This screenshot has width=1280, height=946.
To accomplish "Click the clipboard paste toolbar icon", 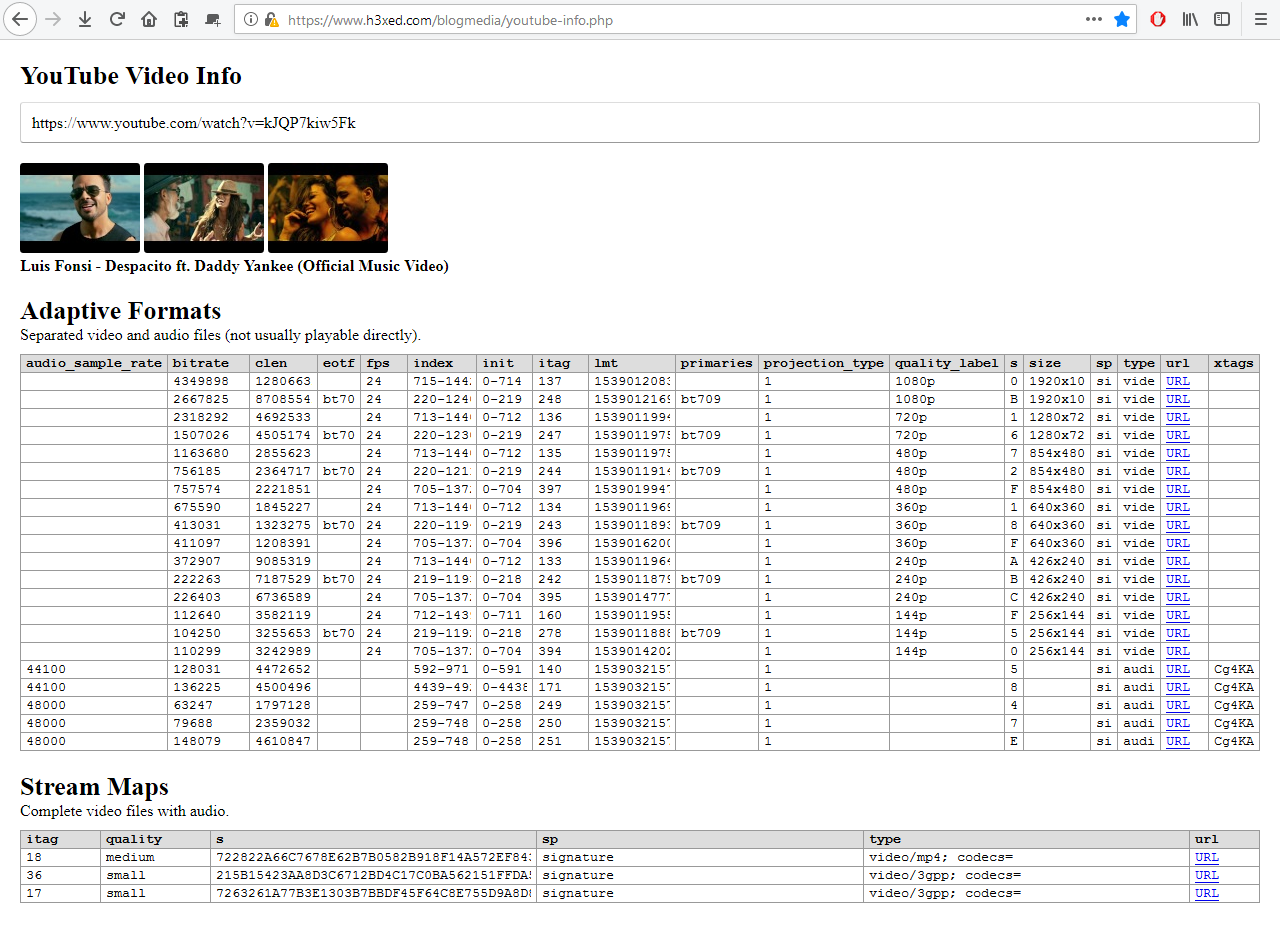I will (181, 19).
